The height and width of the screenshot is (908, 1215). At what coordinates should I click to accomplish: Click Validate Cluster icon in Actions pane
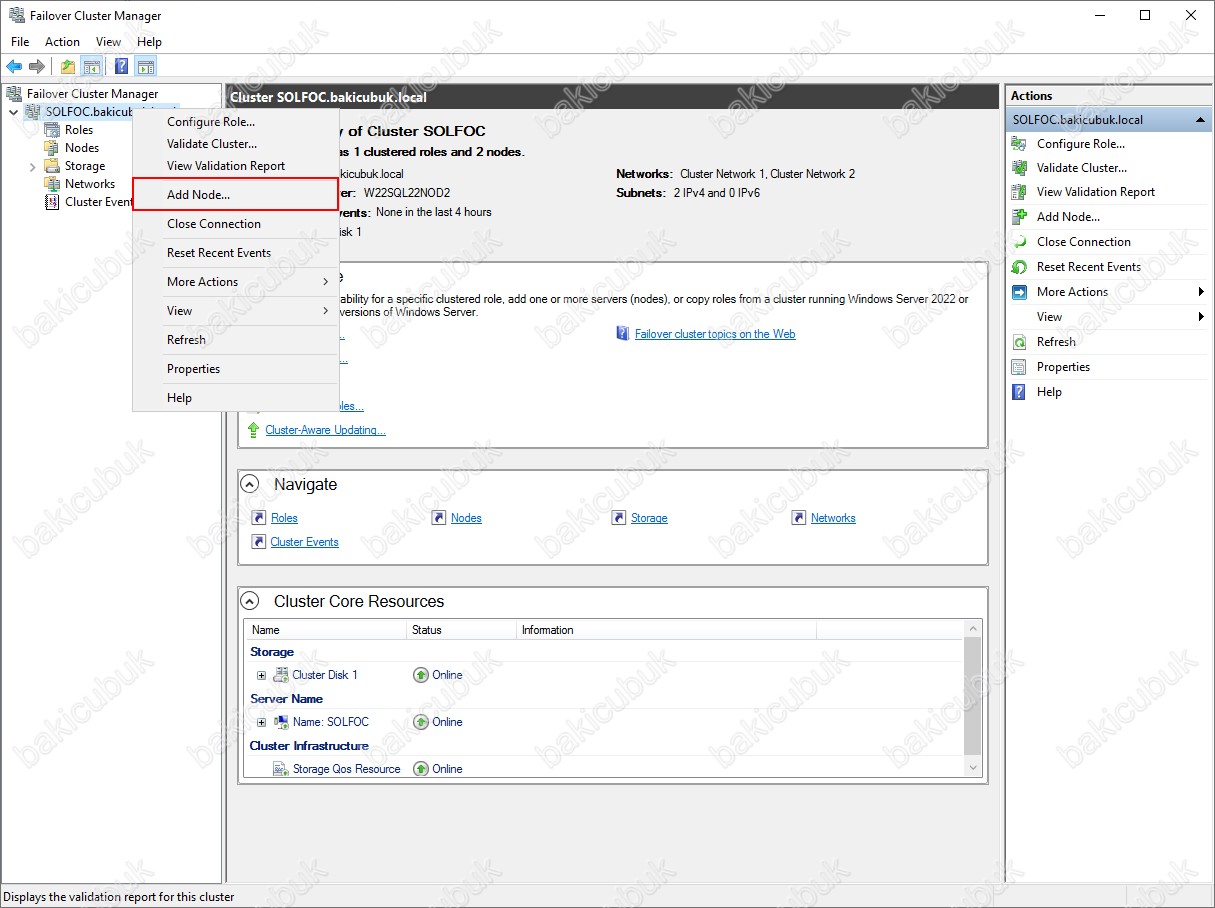(1019, 168)
